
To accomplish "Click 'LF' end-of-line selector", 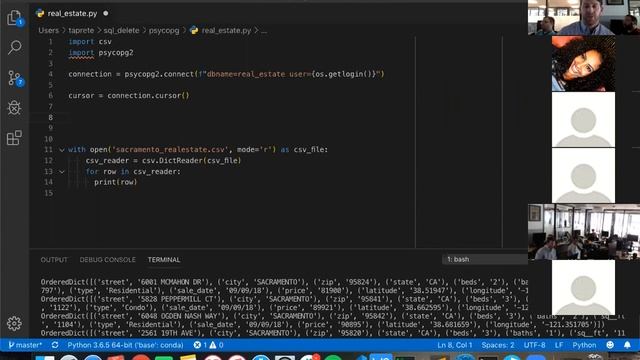I will [559, 345].
